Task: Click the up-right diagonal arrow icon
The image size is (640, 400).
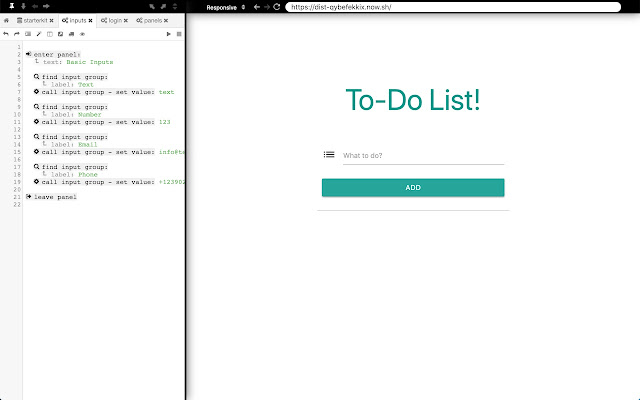Action: tap(163, 6)
